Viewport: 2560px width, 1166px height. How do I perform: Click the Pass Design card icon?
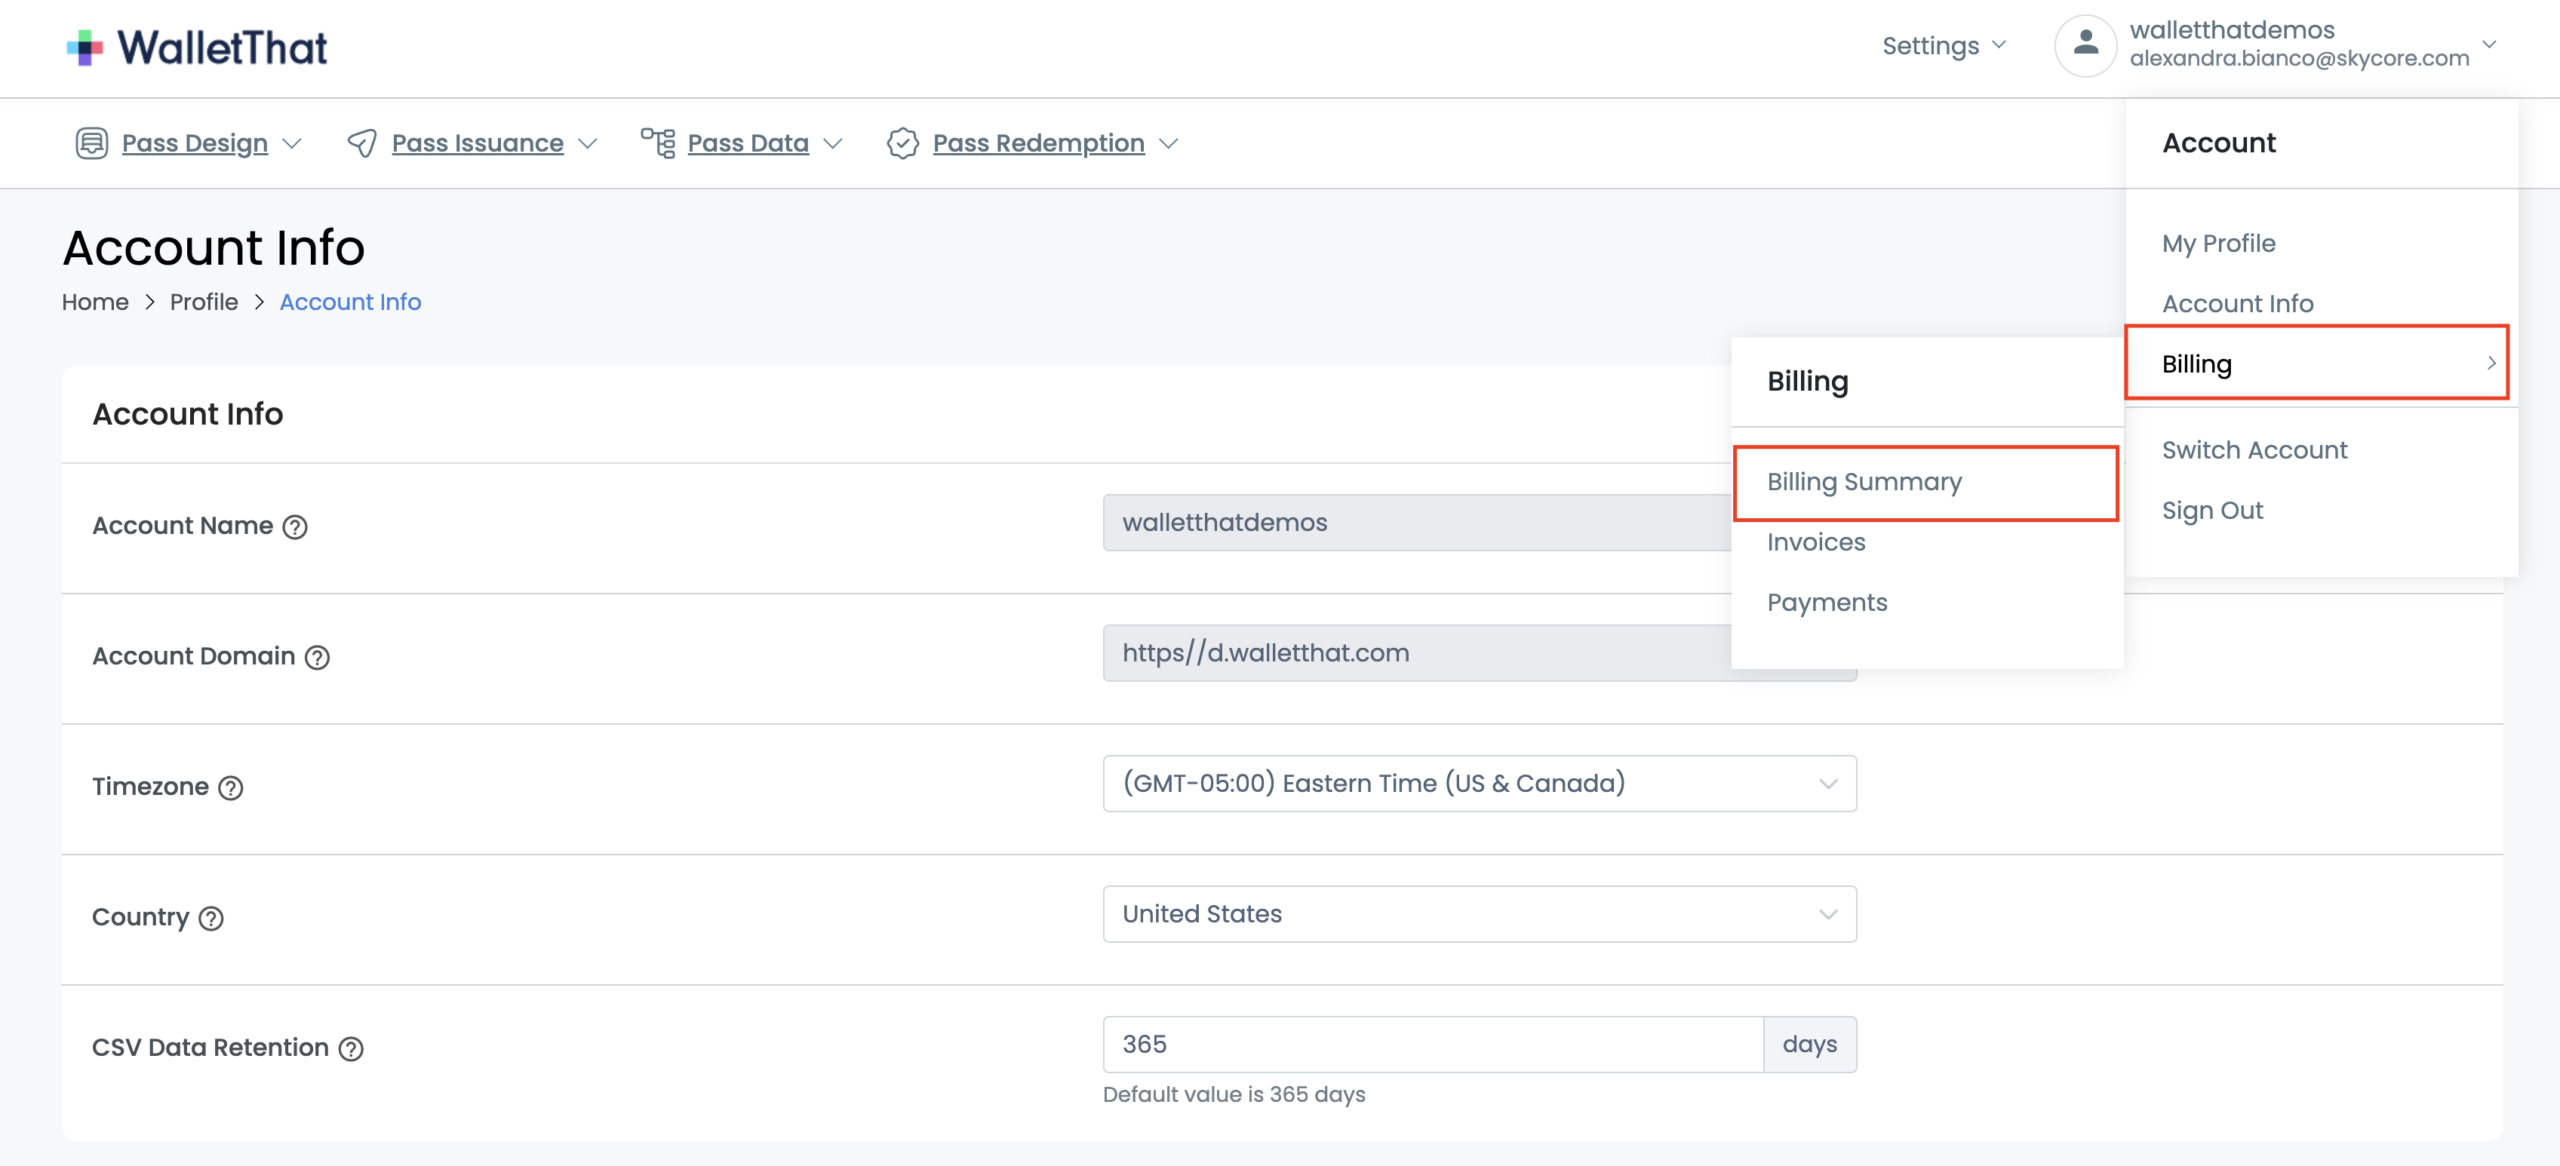92,143
